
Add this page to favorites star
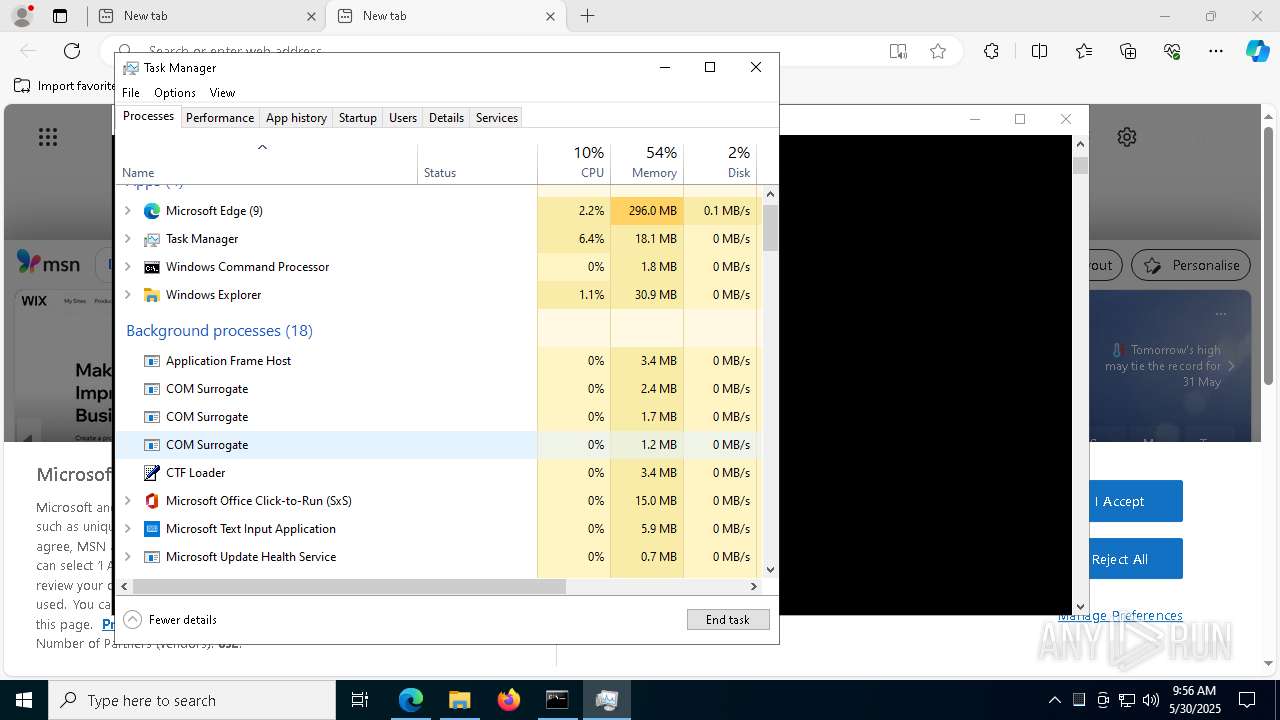(938, 51)
